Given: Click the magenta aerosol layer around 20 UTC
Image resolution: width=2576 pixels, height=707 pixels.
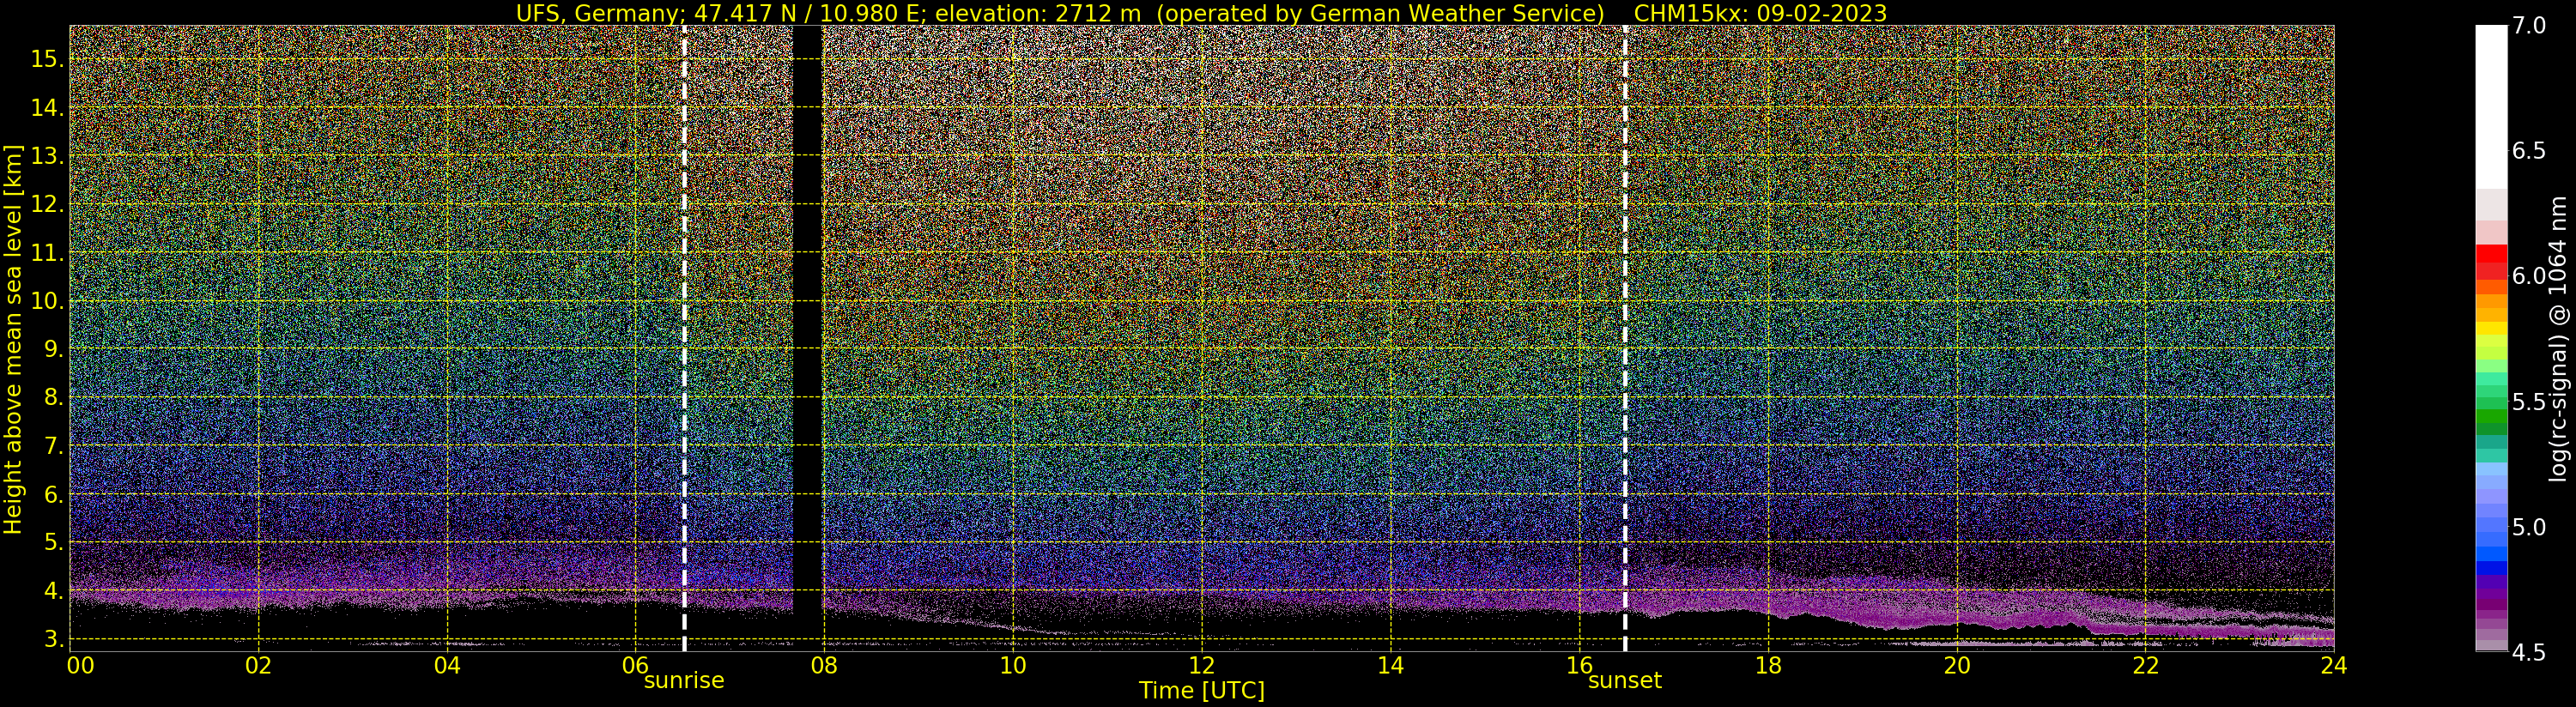Looking at the screenshot, I should (1956, 605).
